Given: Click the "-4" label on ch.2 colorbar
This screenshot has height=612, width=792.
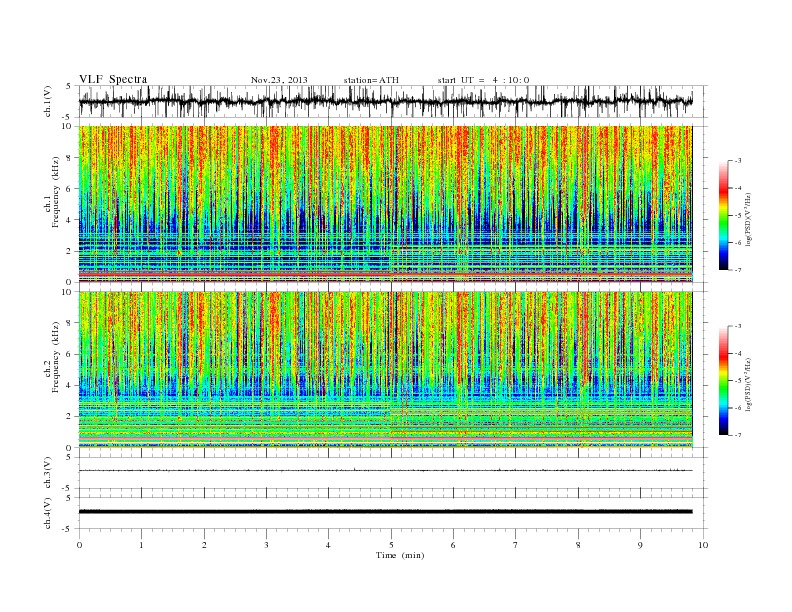Looking at the screenshot, I should point(738,353).
